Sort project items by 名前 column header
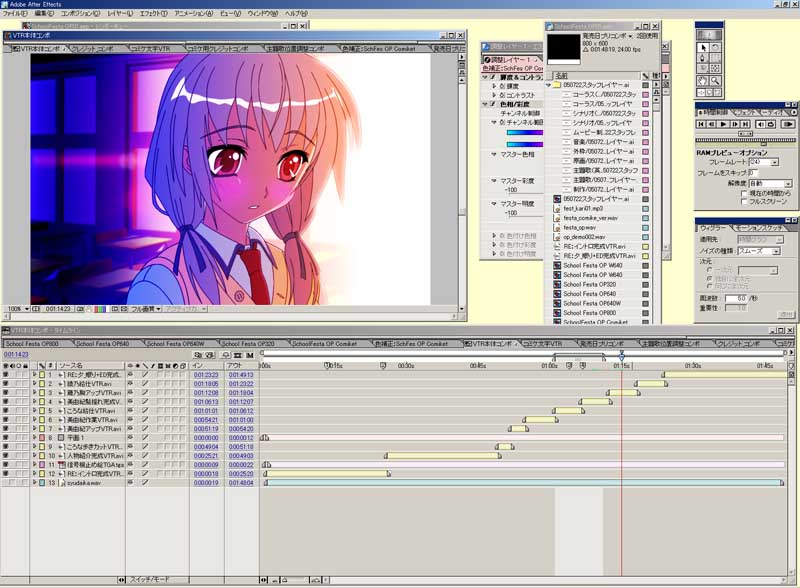 pyautogui.click(x=596, y=76)
